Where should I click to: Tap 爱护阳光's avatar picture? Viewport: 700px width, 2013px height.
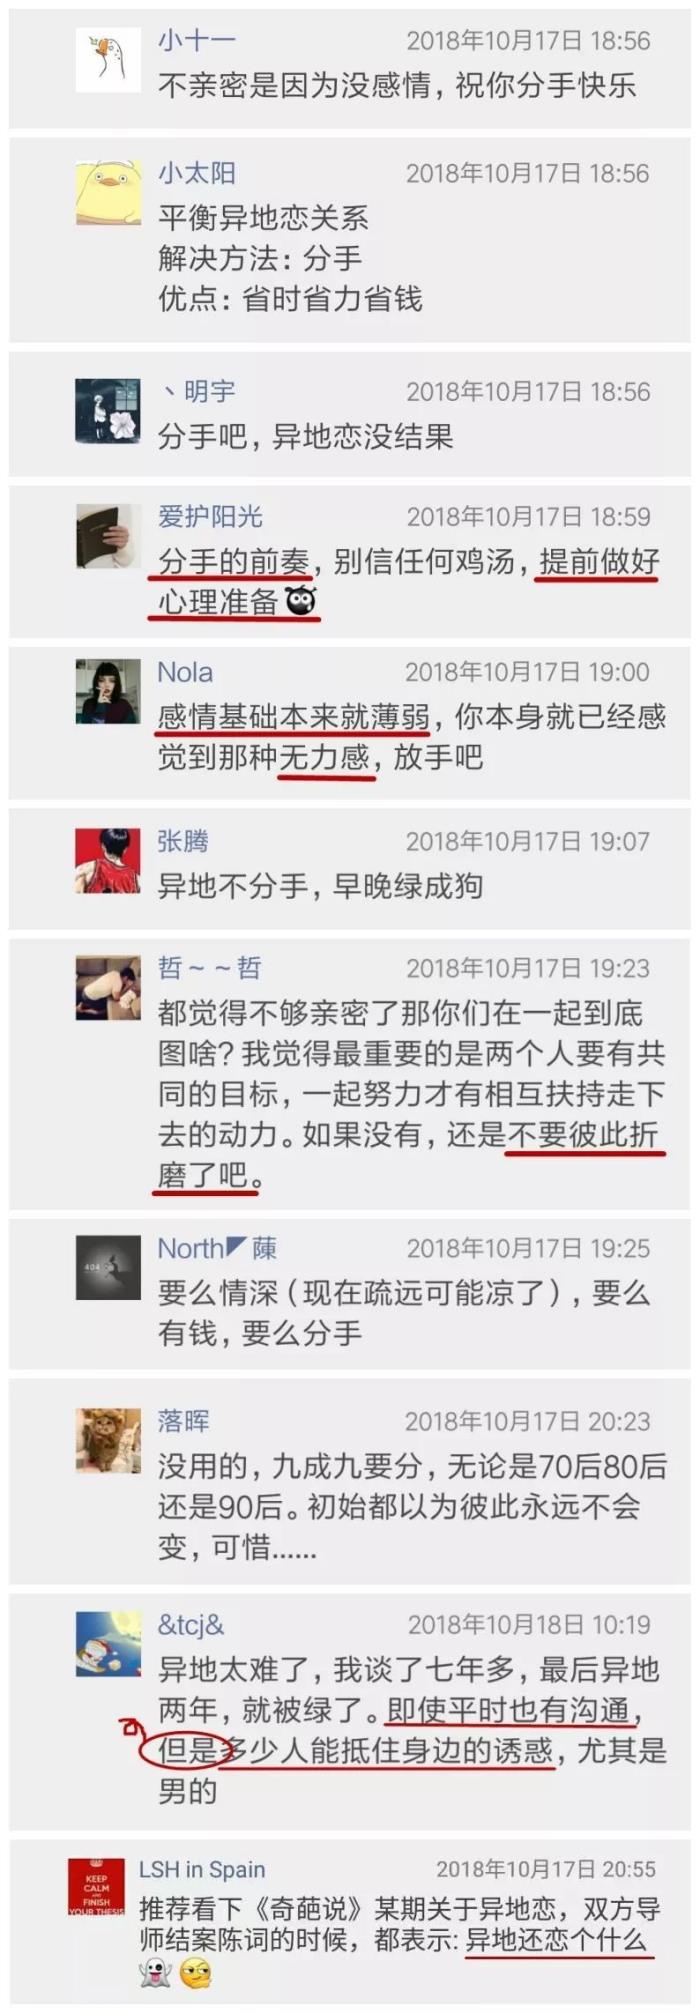(108, 536)
